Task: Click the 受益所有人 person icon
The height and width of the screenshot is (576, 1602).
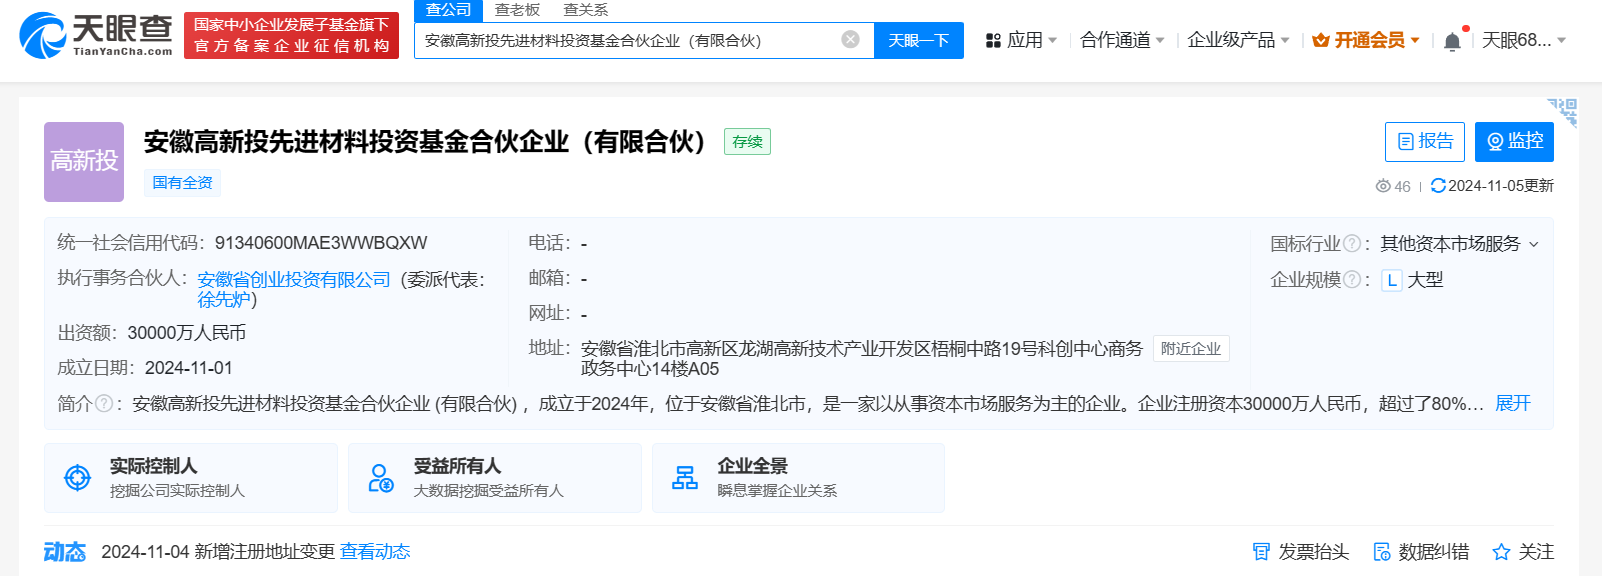Action: [x=381, y=478]
